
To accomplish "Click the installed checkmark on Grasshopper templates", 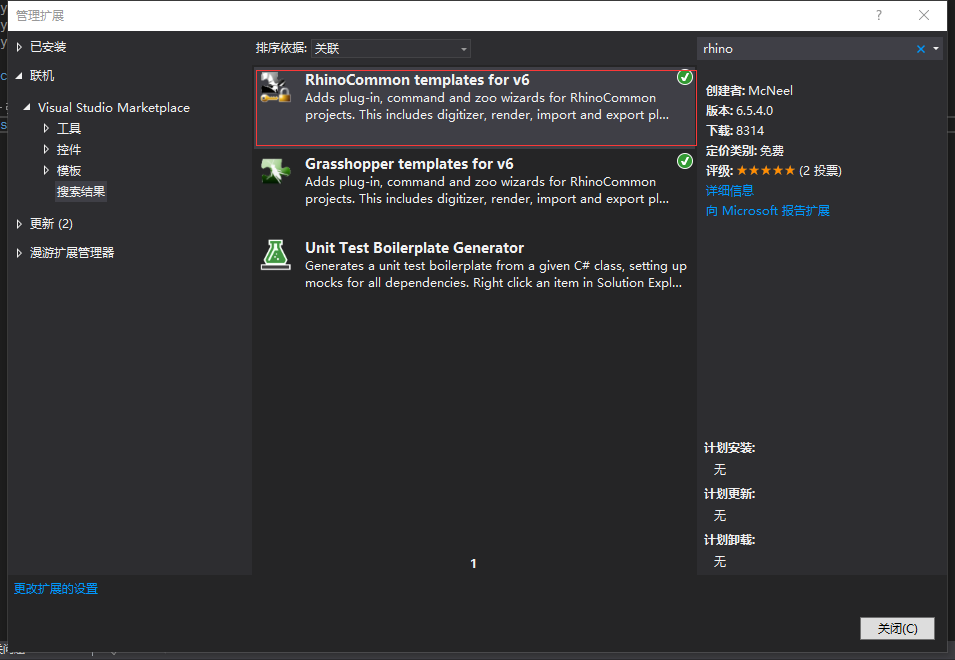I will coord(685,161).
